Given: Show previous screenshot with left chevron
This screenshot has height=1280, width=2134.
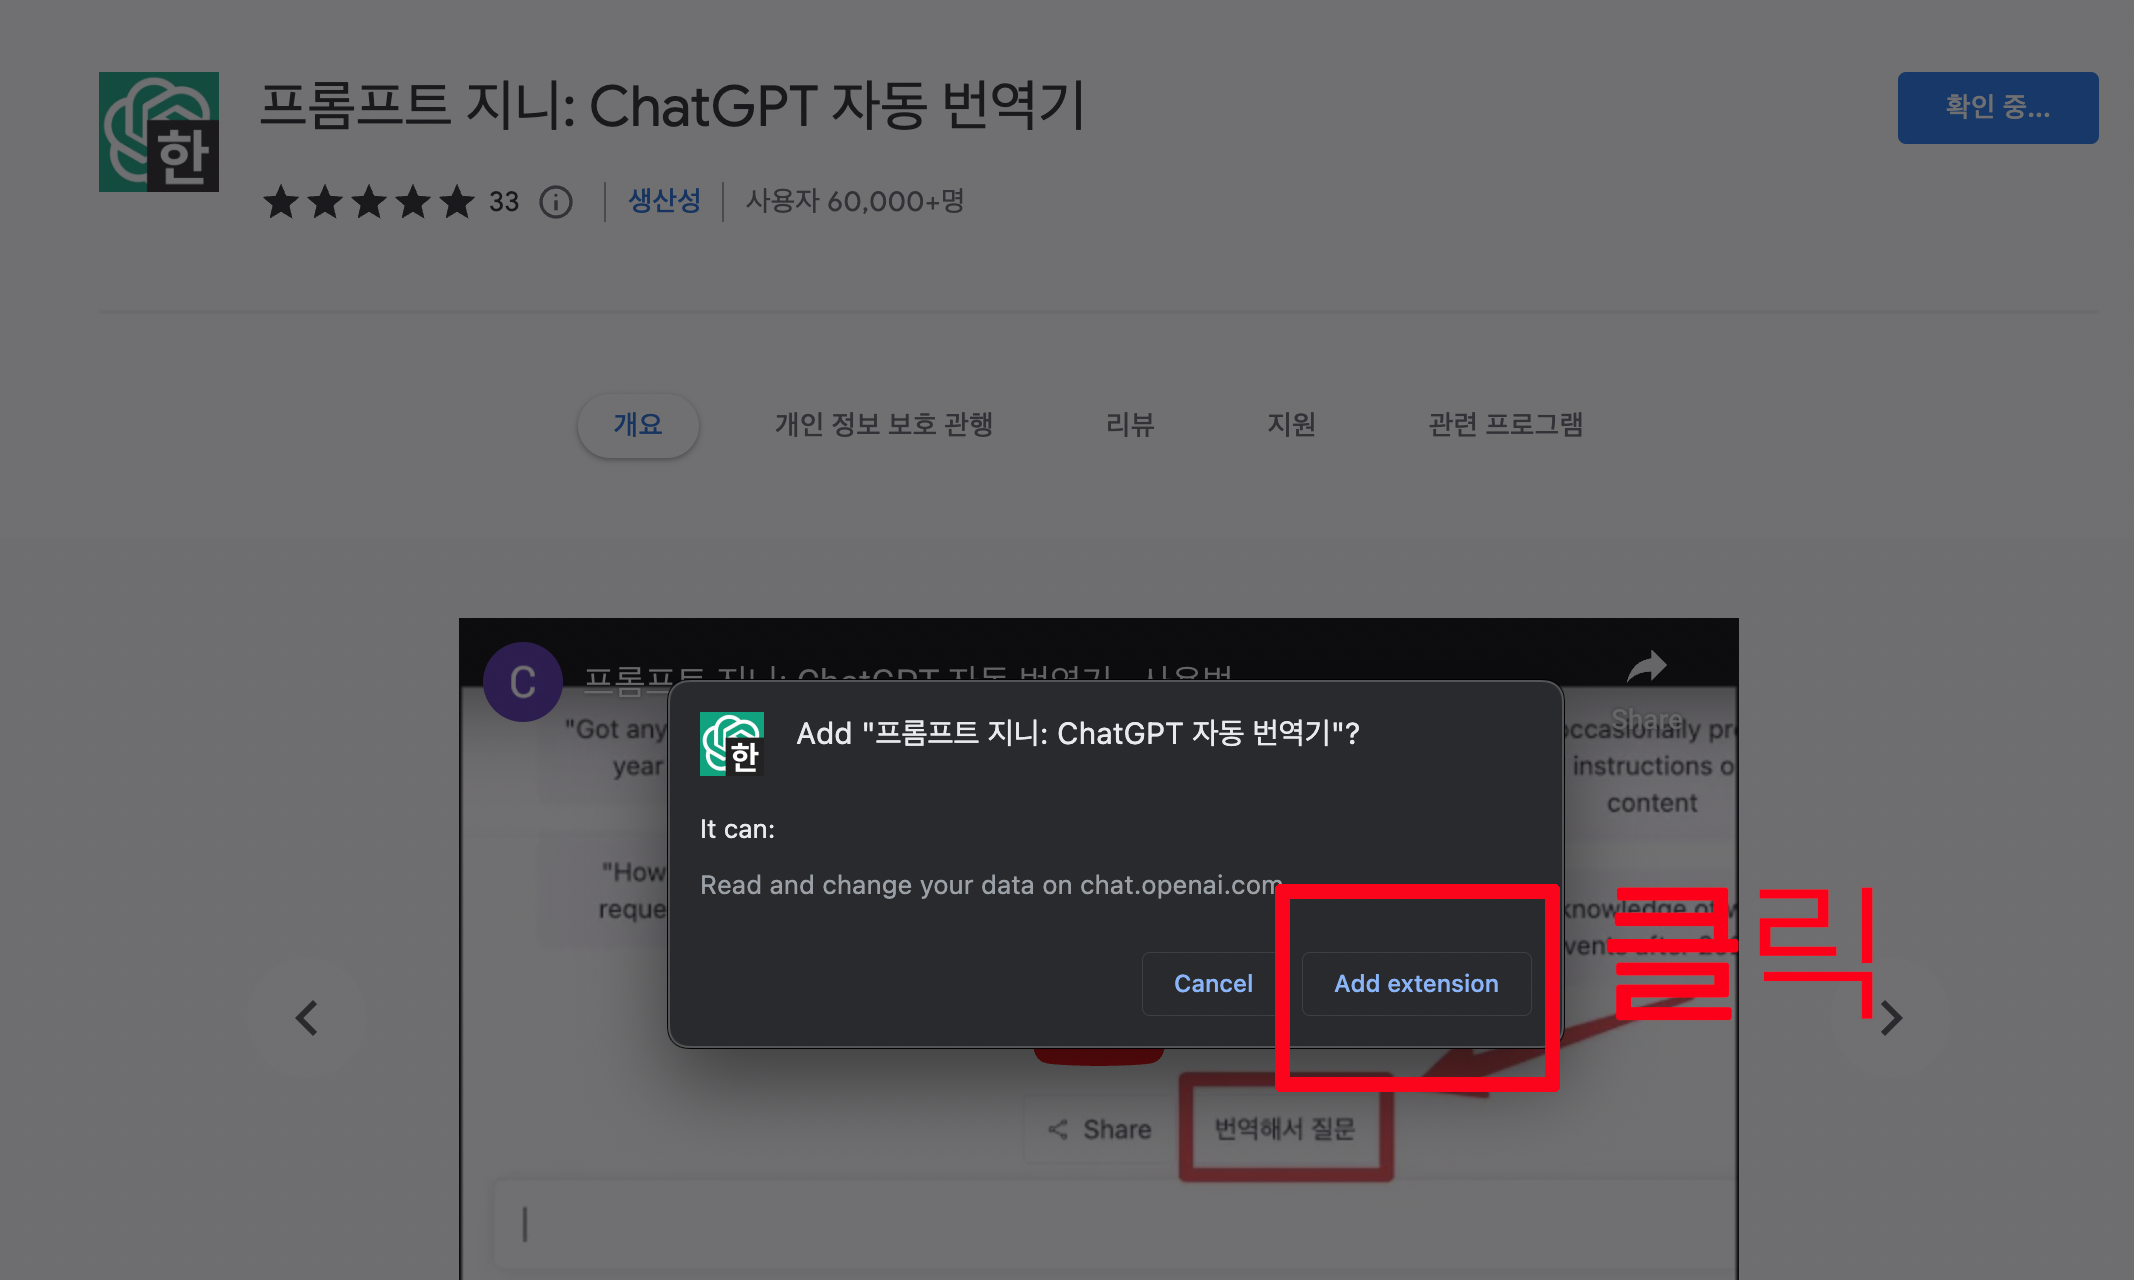Looking at the screenshot, I should click(306, 1018).
